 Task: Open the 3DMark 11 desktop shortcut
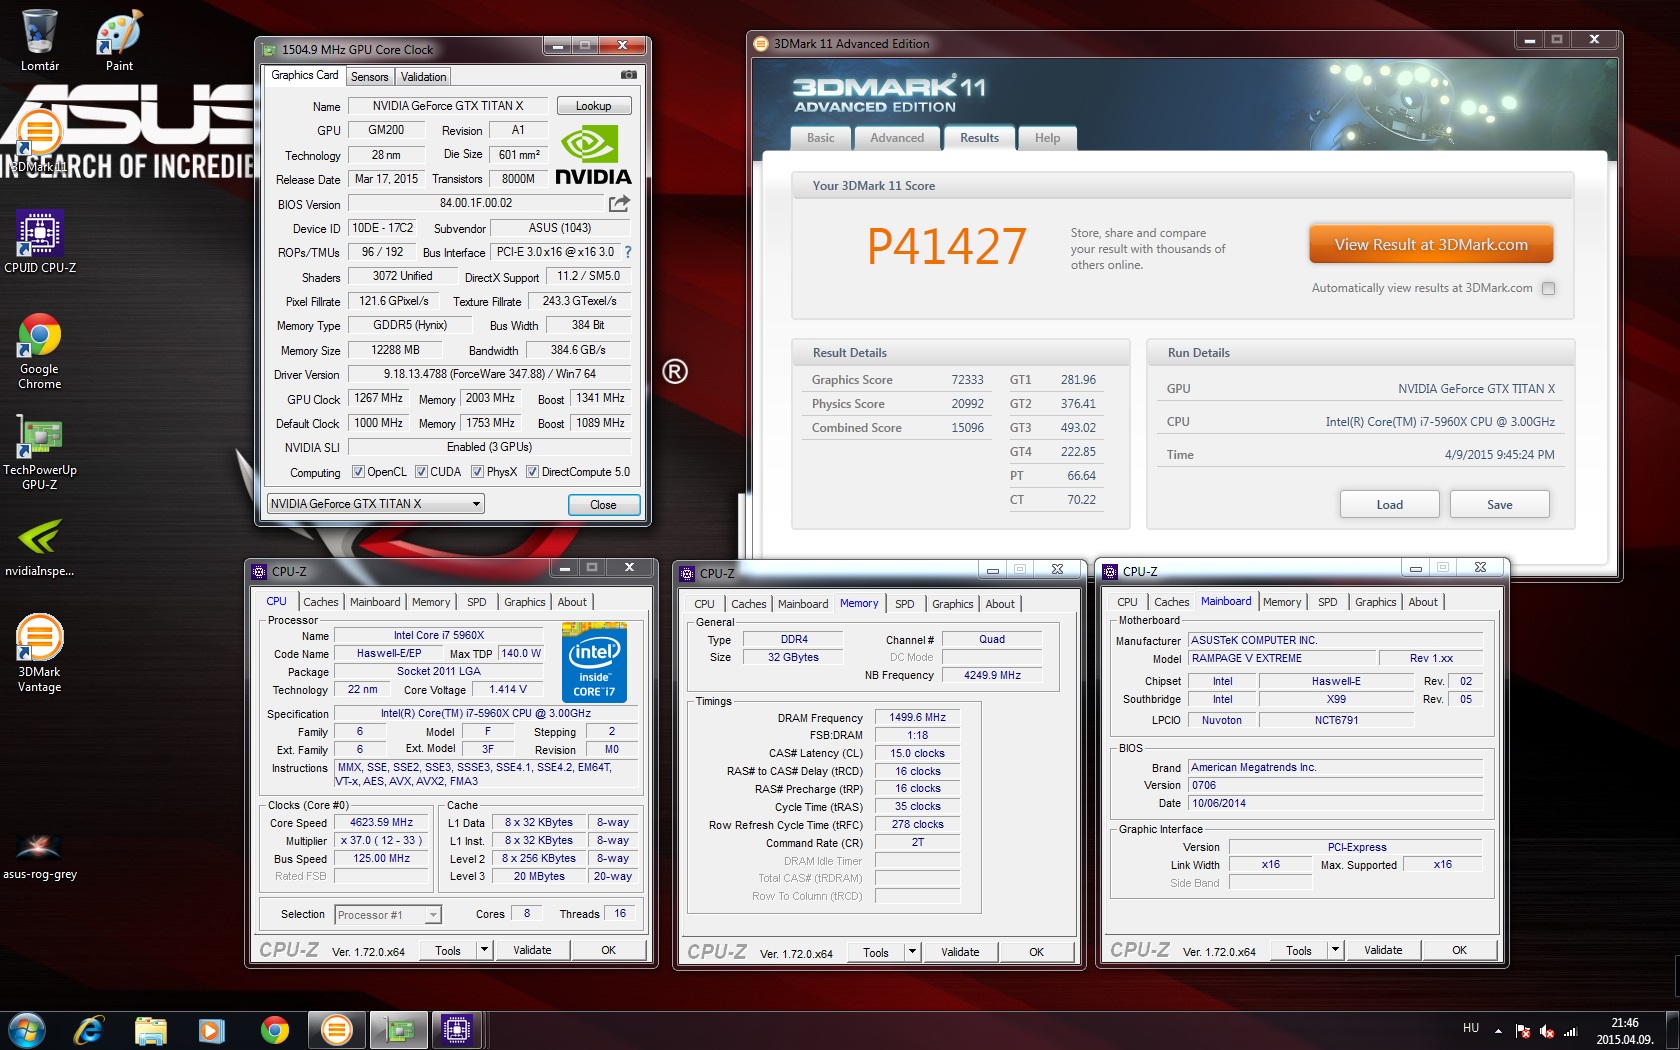click(x=39, y=140)
